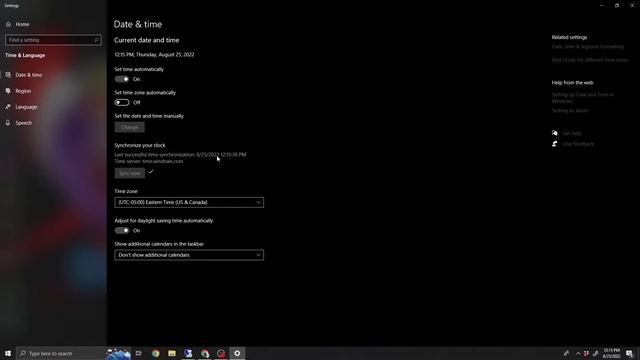Open Date, time & regional formatting link
The width and height of the screenshot is (640, 360).
pyautogui.click(x=588, y=47)
